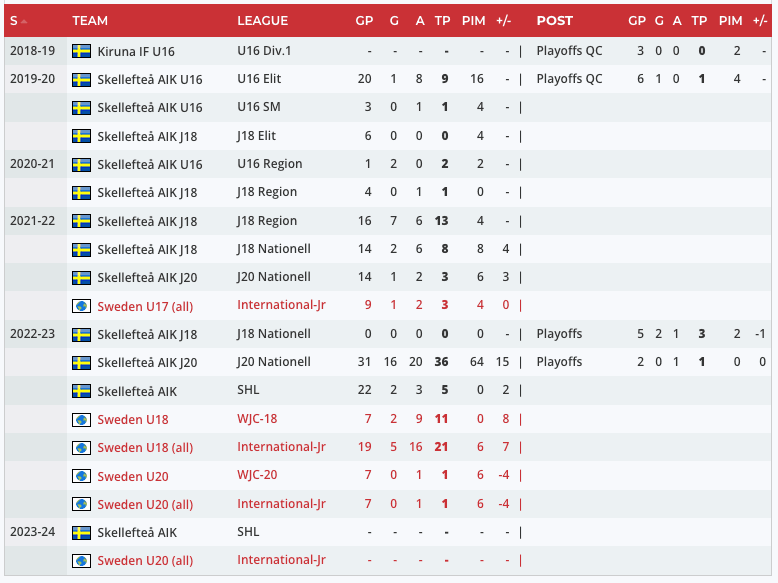
Task: Open the WJC-20 league link
Action: point(258,476)
